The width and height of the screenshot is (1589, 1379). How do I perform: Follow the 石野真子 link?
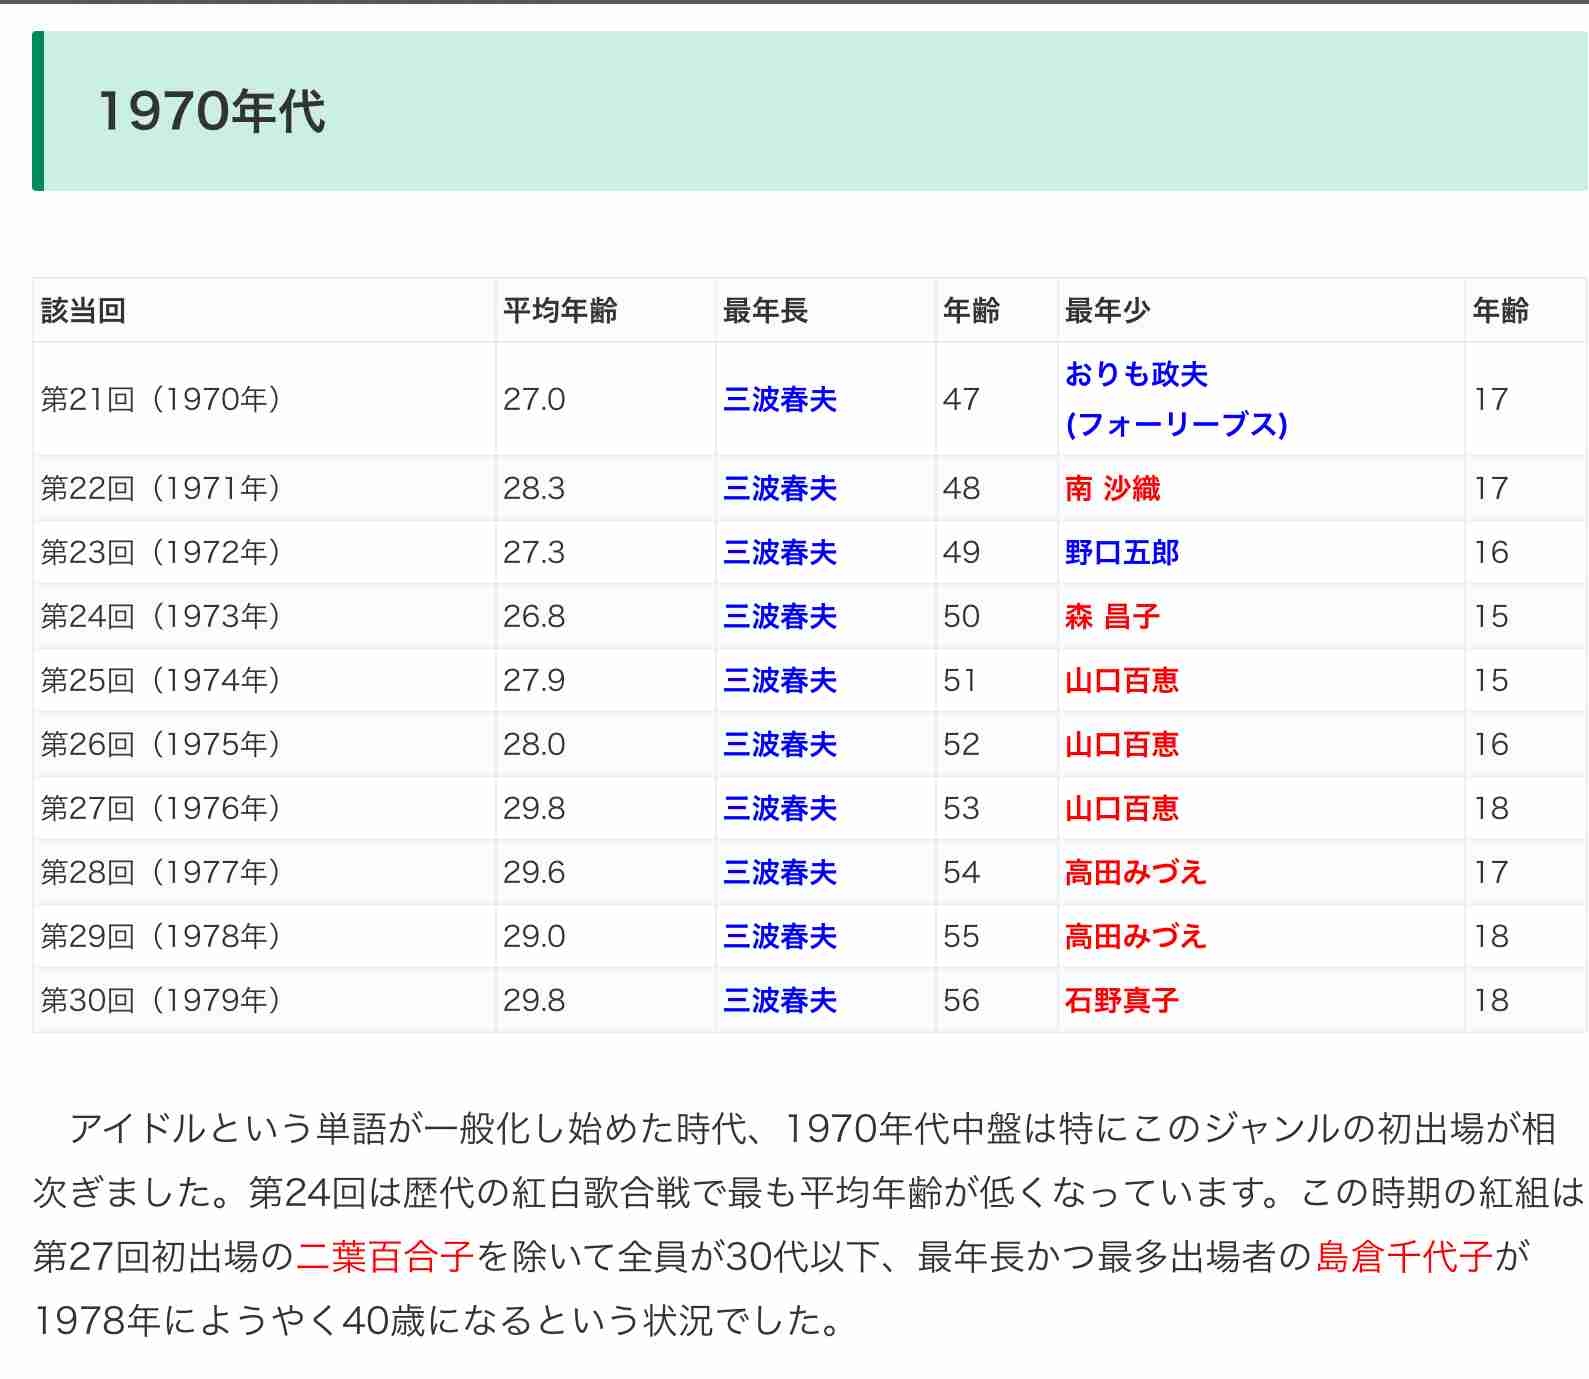(x=1122, y=1001)
